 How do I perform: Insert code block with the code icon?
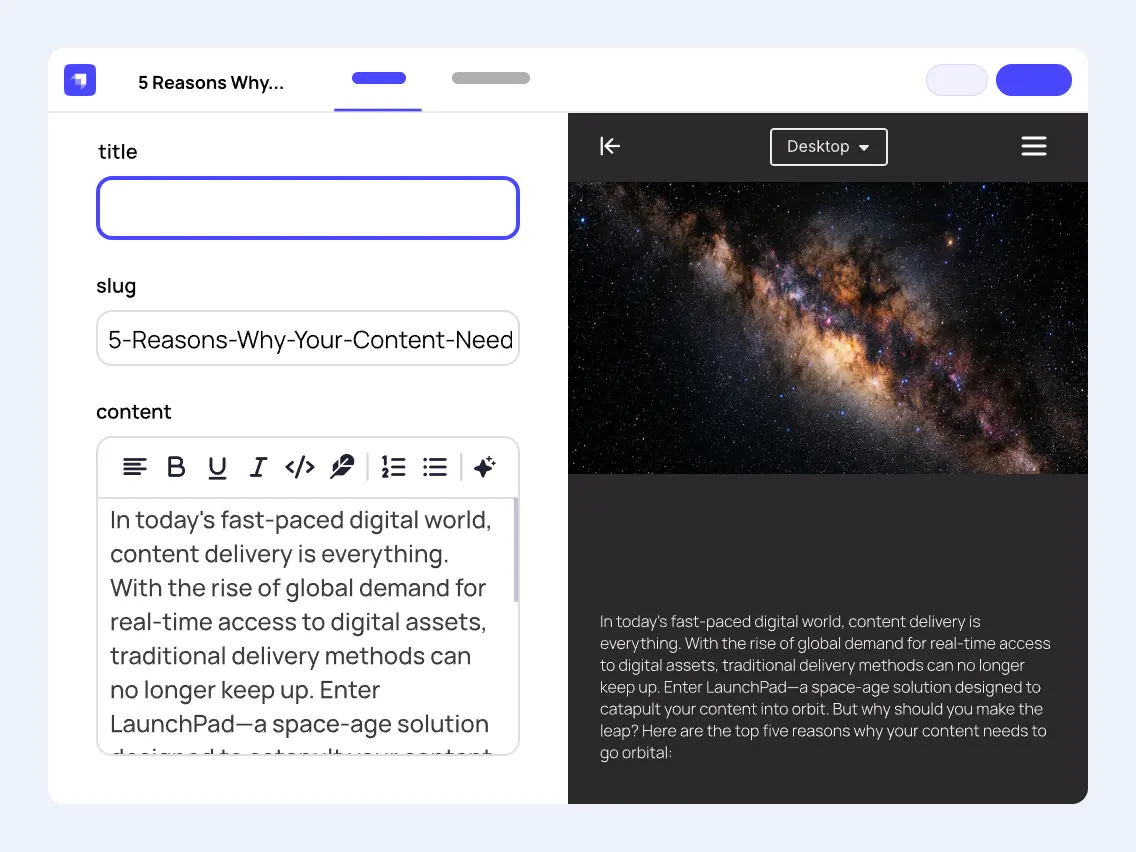[x=299, y=467]
